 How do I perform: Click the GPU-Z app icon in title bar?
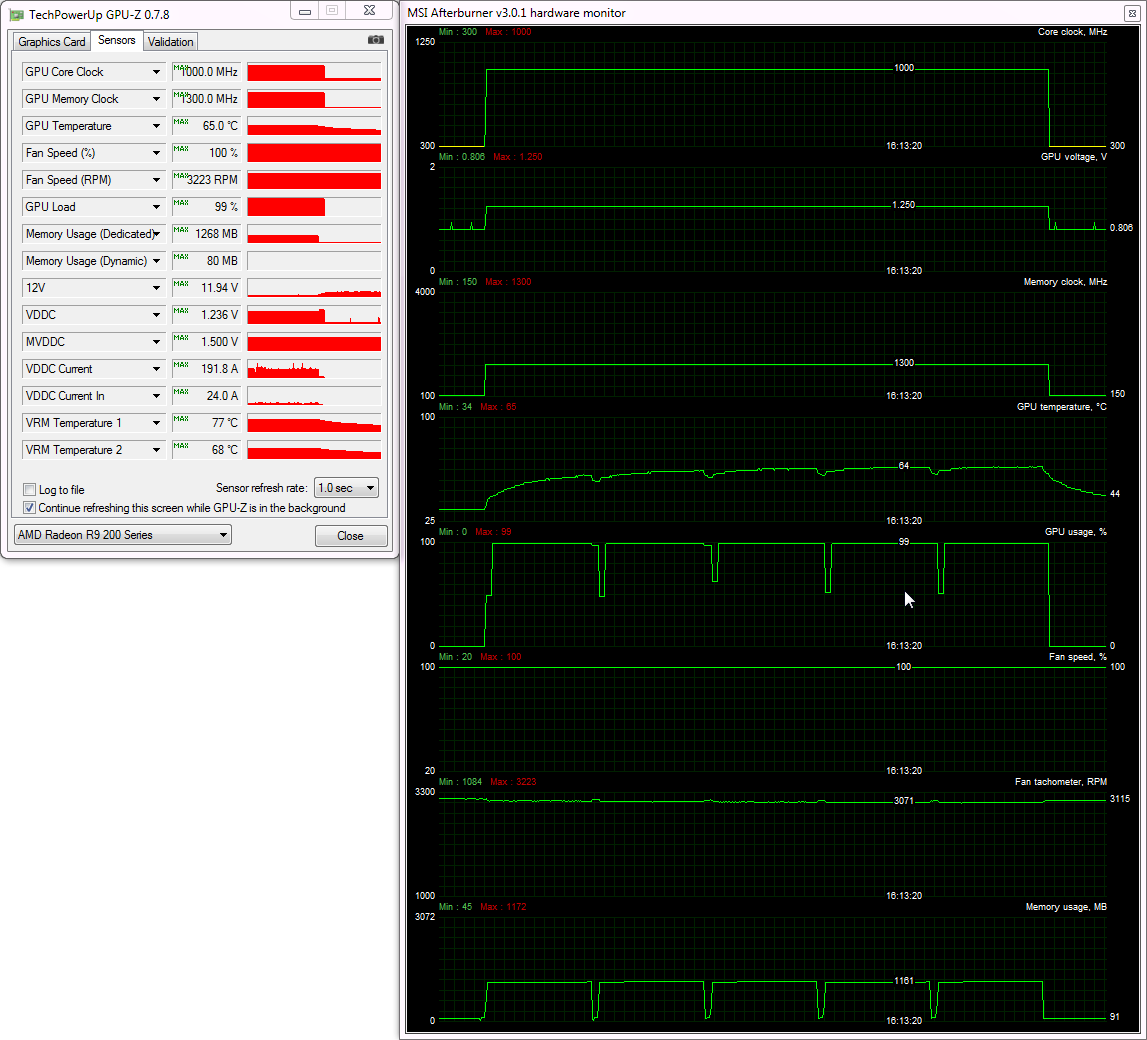pos(16,14)
